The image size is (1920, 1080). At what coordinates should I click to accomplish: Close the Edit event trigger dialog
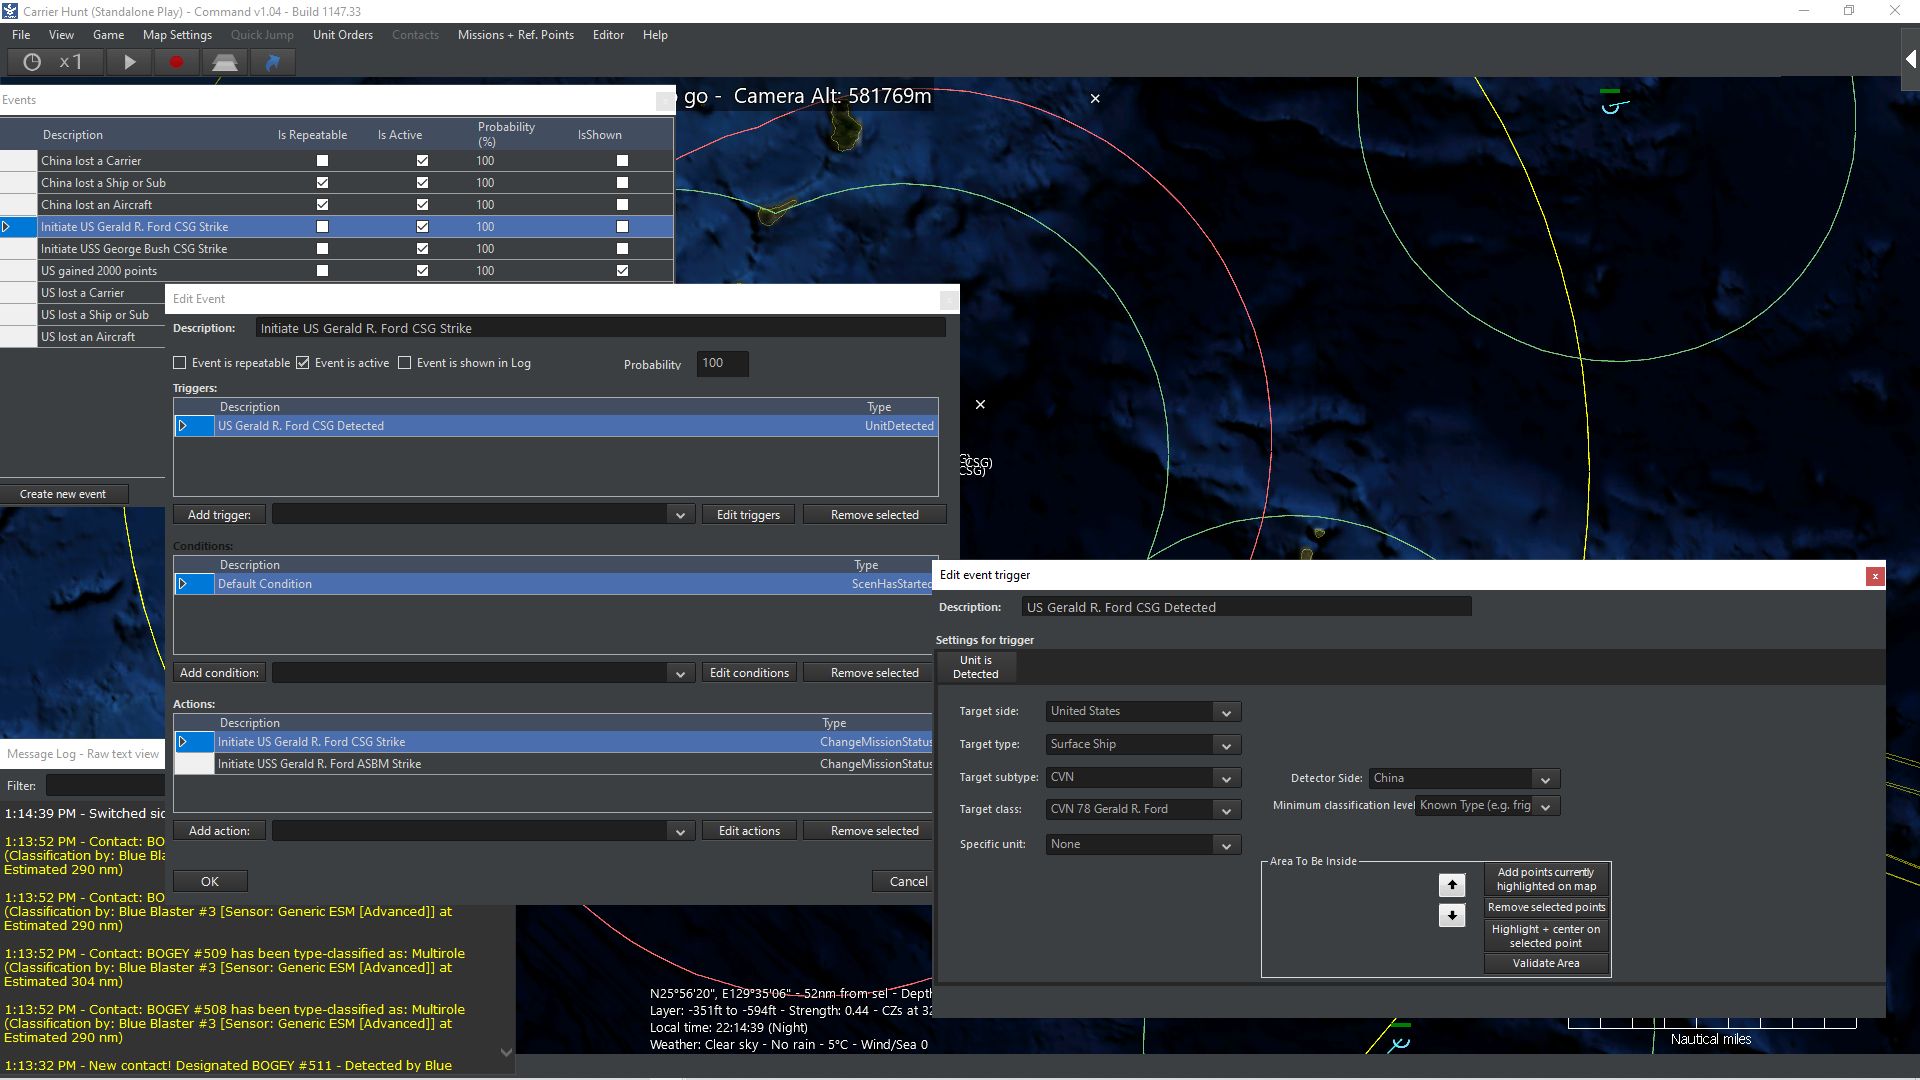tap(1875, 576)
